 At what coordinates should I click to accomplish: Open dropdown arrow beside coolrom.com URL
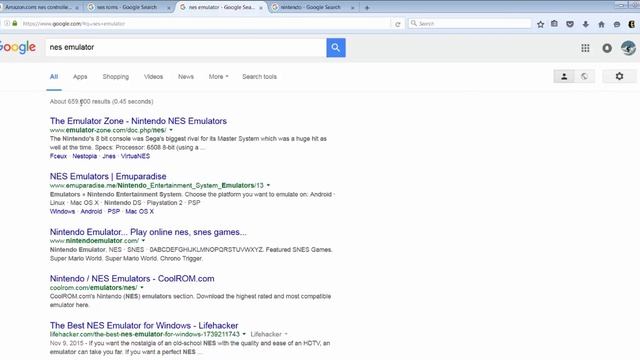coord(142,288)
